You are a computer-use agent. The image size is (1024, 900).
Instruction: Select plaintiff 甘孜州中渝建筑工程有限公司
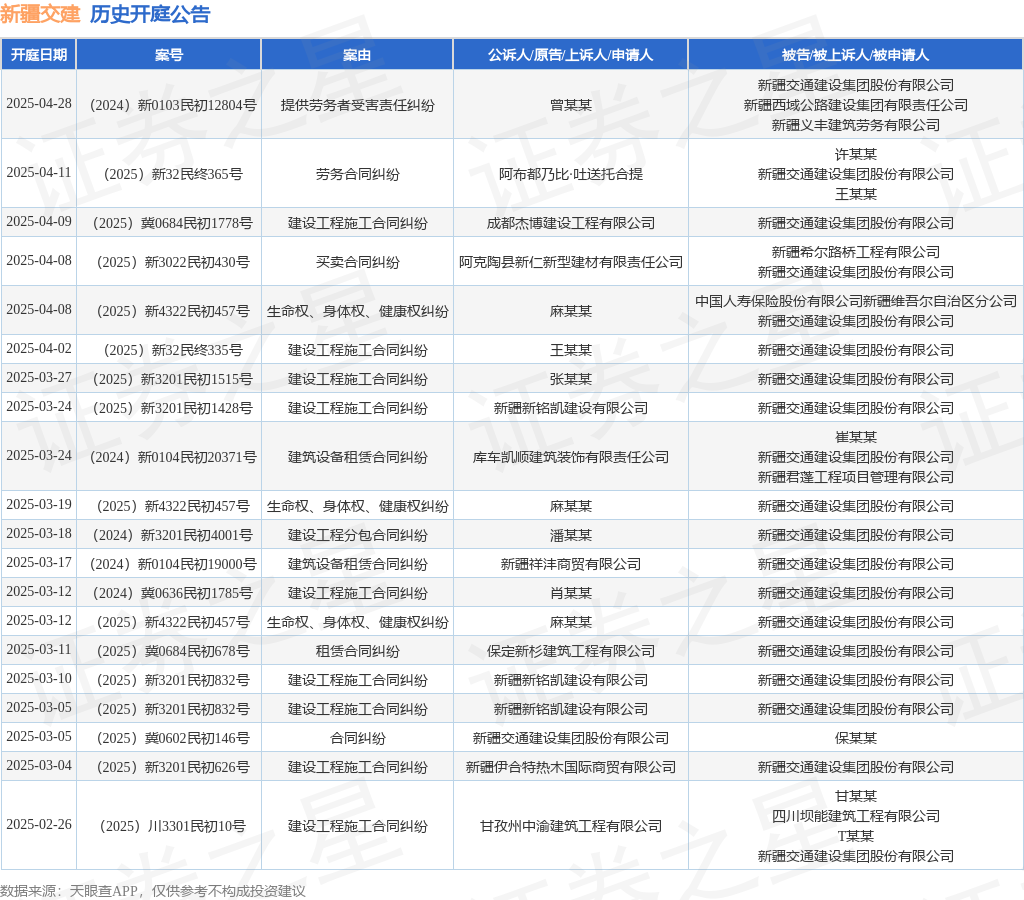(x=571, y=826)
